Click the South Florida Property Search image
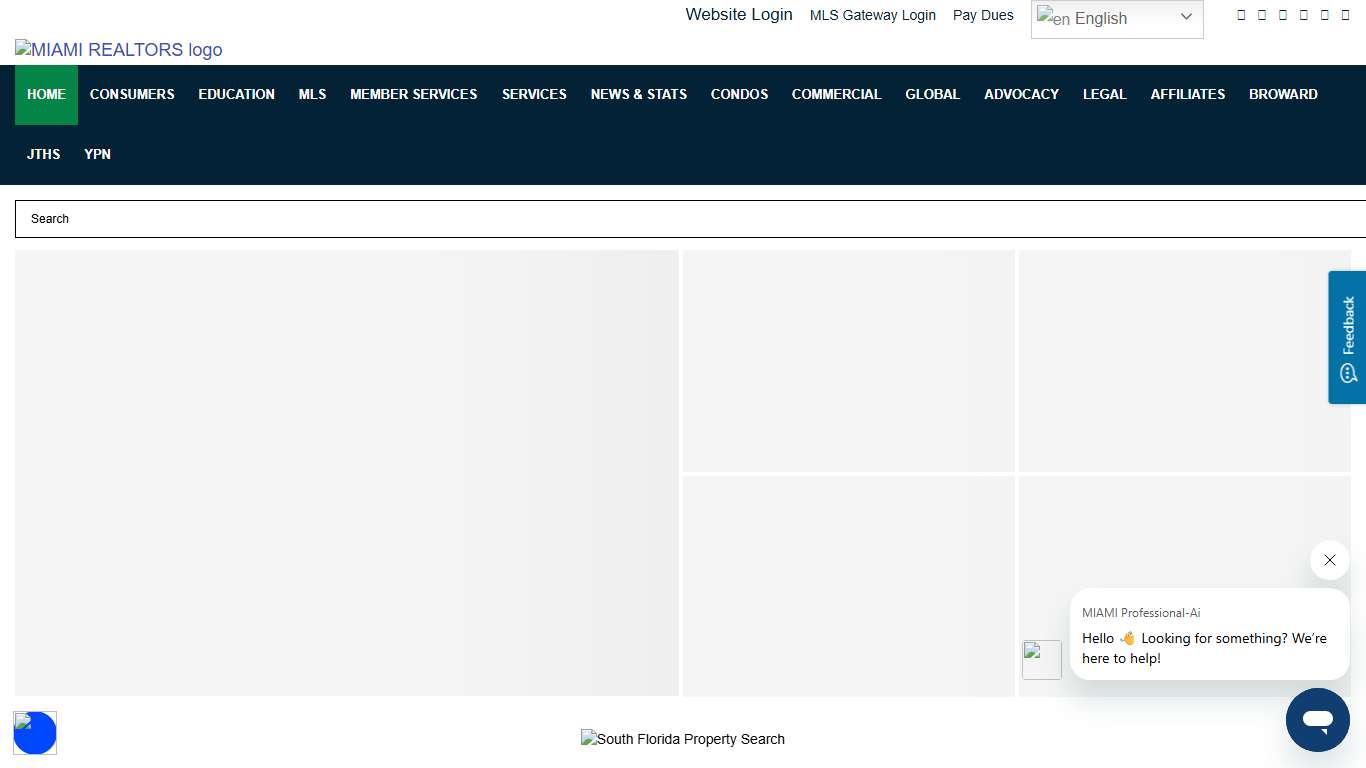The height and width of the screenshot is (768, 1366). (x=683, y=739)
